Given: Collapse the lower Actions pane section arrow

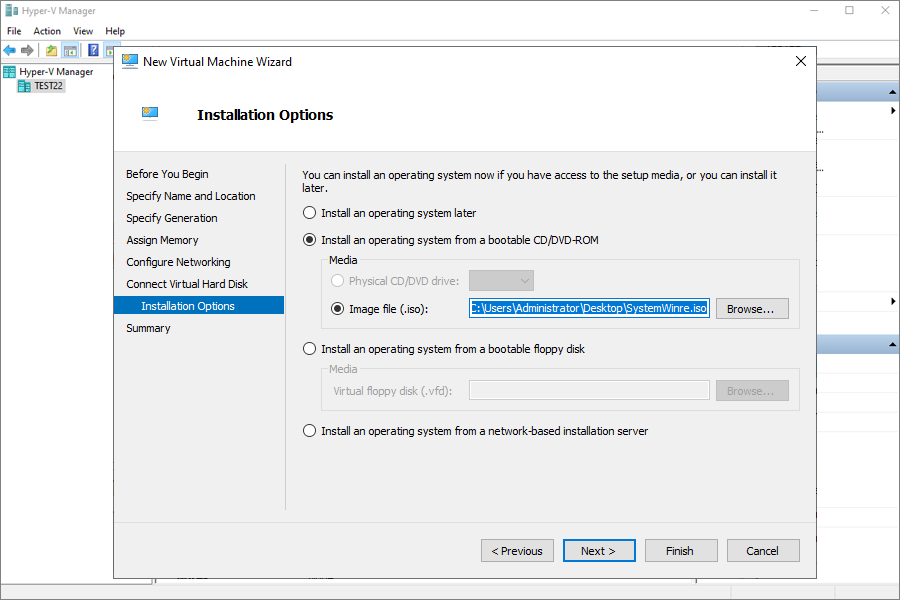Looking at the screenshot, I should tap(893, 344).
